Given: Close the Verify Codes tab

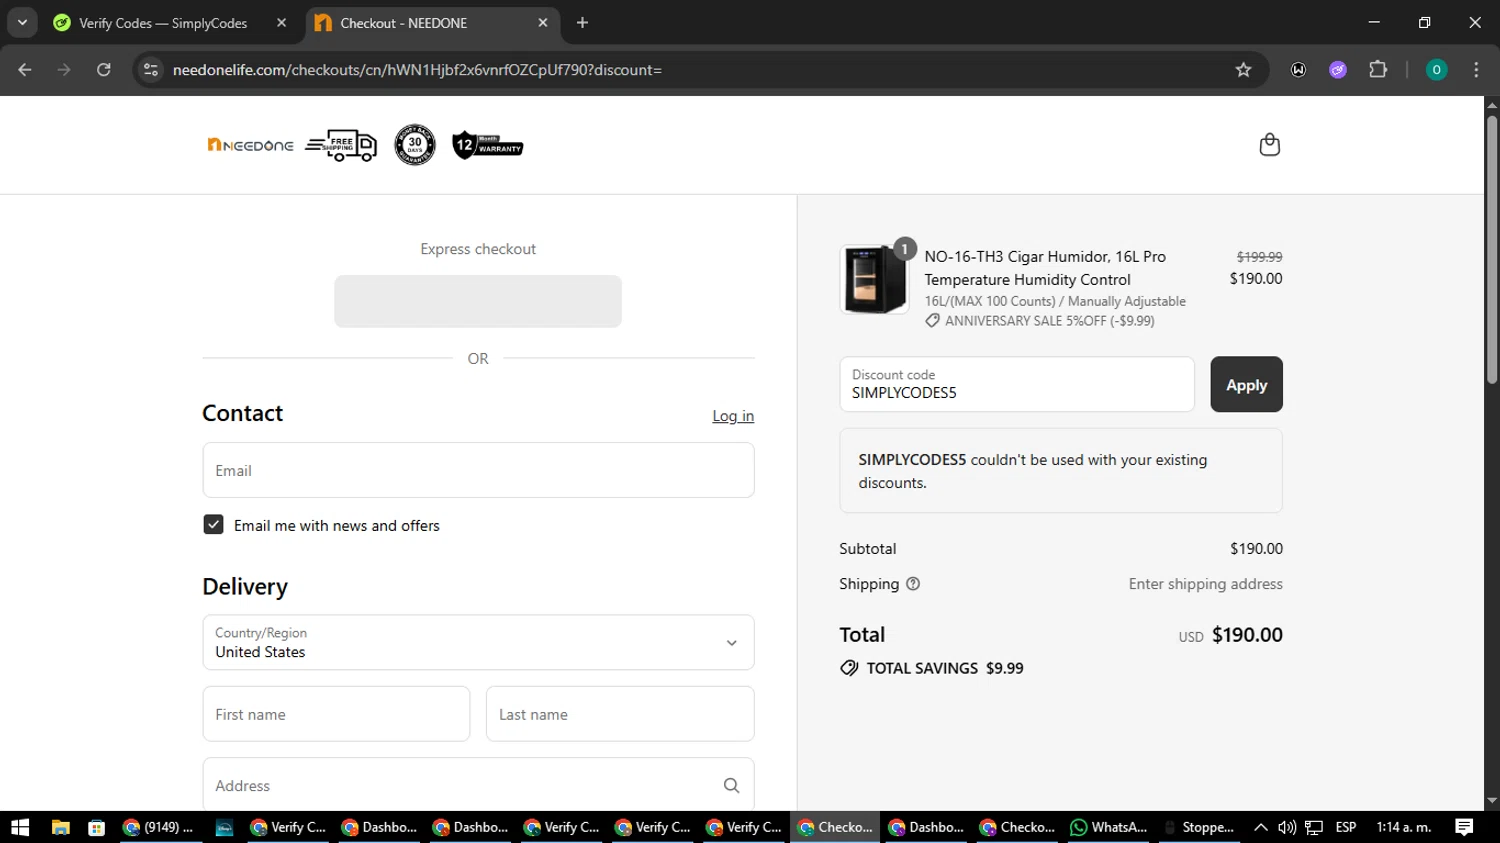Looking at the screenshot, I should coord(281,23).
